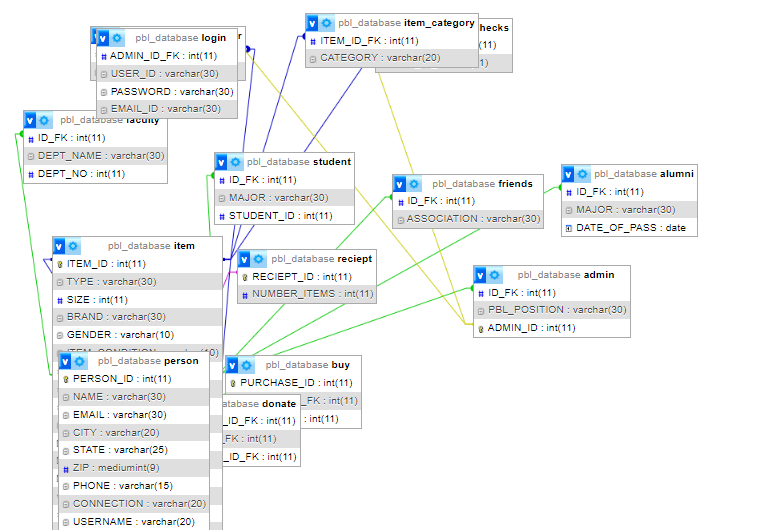Open the gear settings of admin table
The image size is (767, 530).
tap(495, 275)
